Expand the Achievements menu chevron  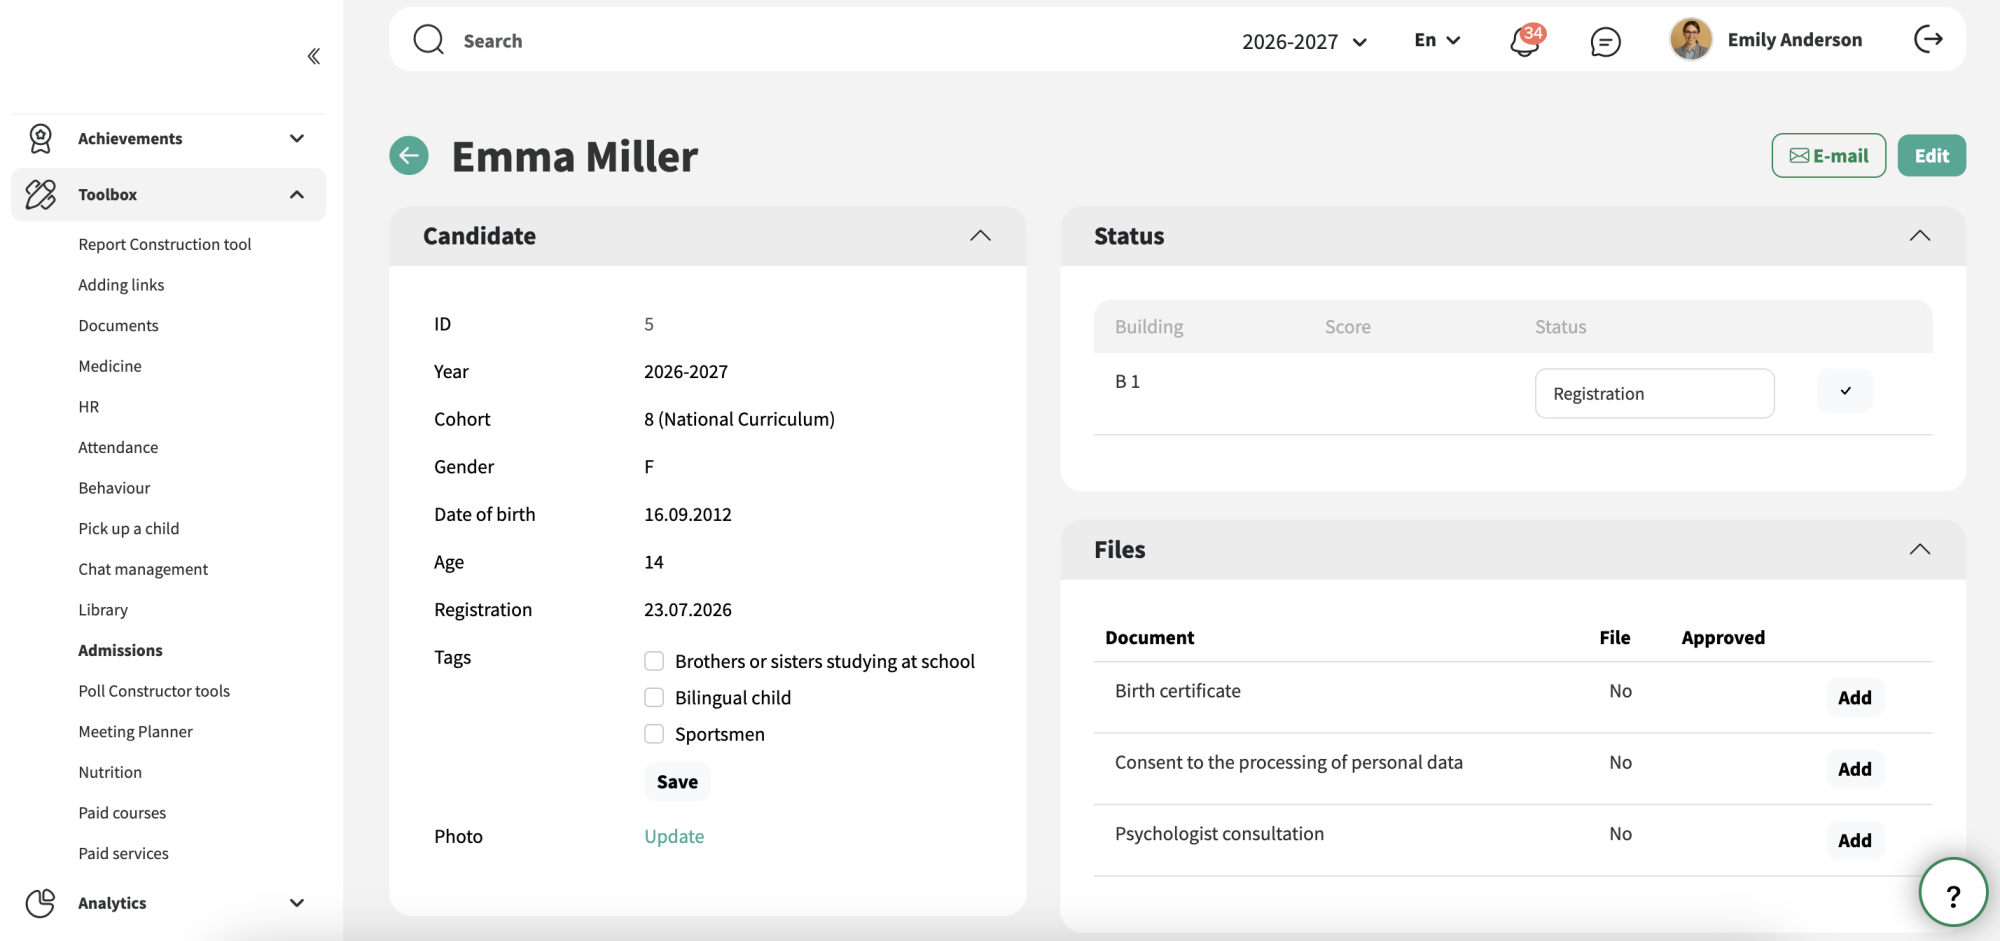click(297, 138)
